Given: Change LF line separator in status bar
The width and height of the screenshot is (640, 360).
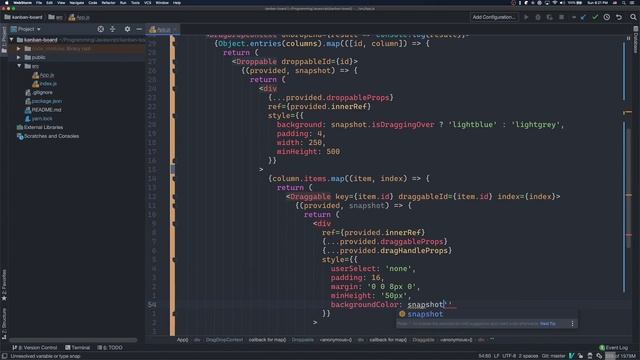Looking at the screenshot, I should (496, 356).
